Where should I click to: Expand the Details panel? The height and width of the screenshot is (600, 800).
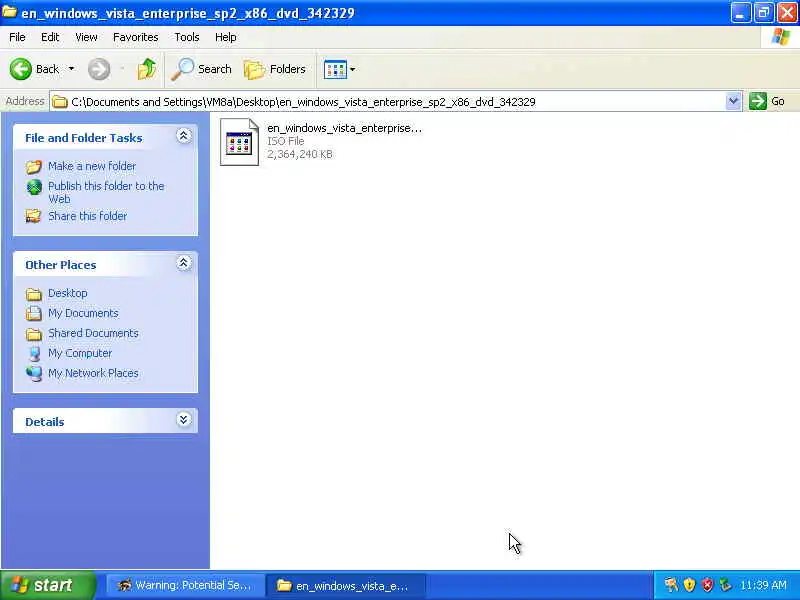click(x=184, y=419)
